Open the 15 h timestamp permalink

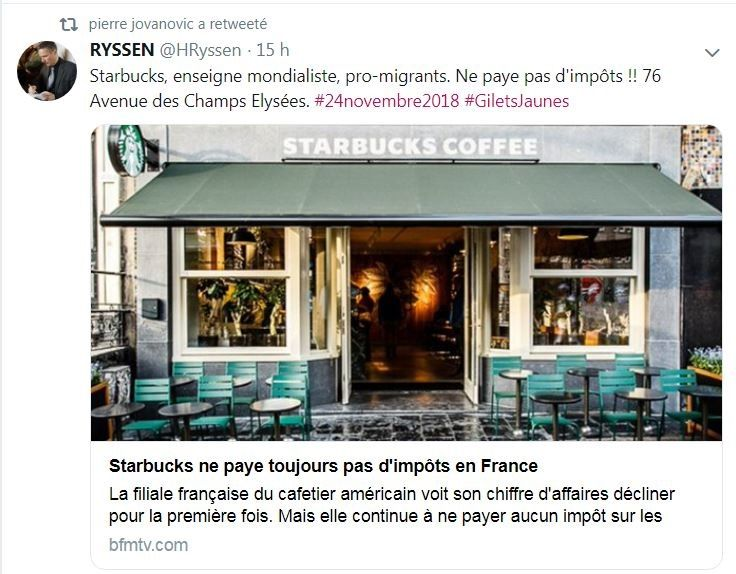(273, 50)
